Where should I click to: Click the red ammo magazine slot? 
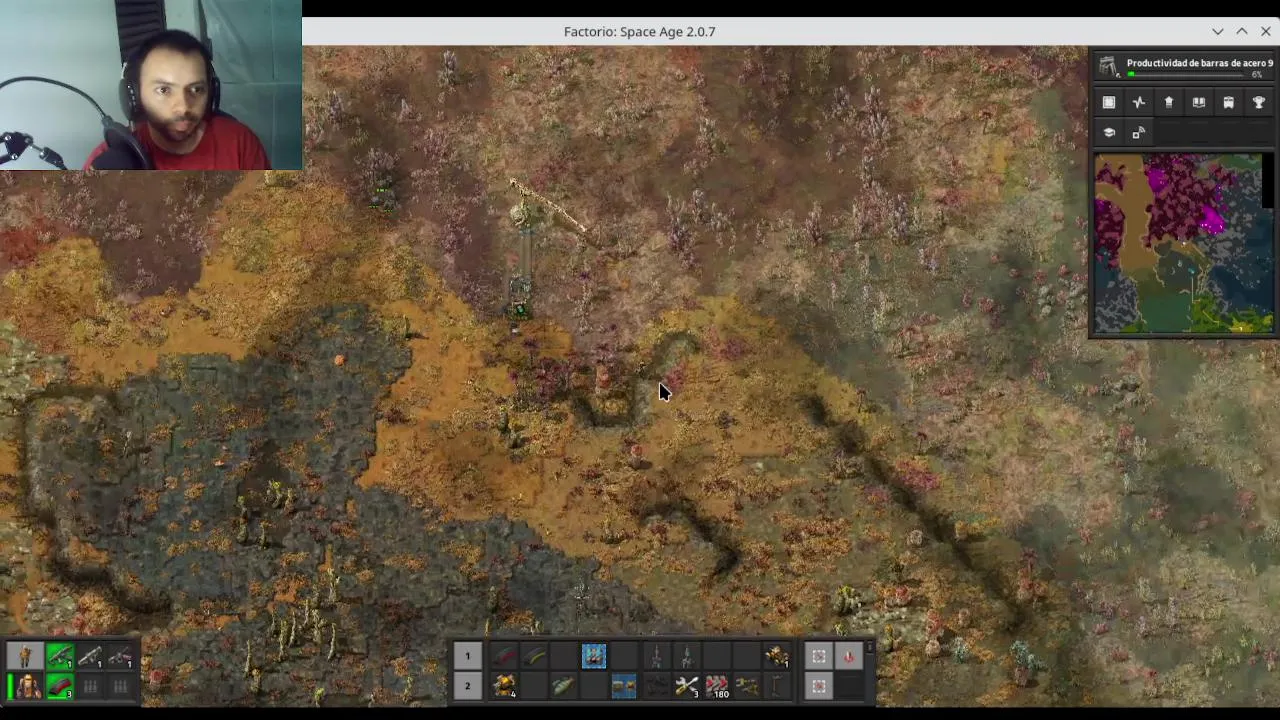(x=60, y=687)
